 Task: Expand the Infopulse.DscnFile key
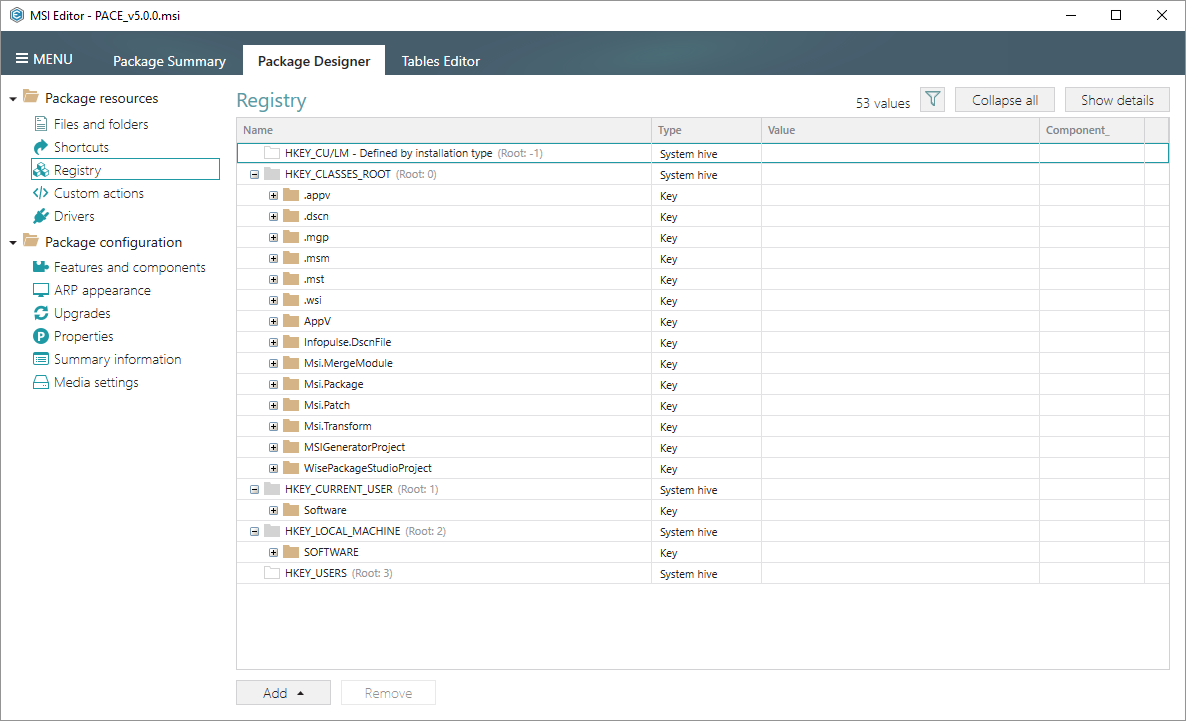click(x=274, y=343)
